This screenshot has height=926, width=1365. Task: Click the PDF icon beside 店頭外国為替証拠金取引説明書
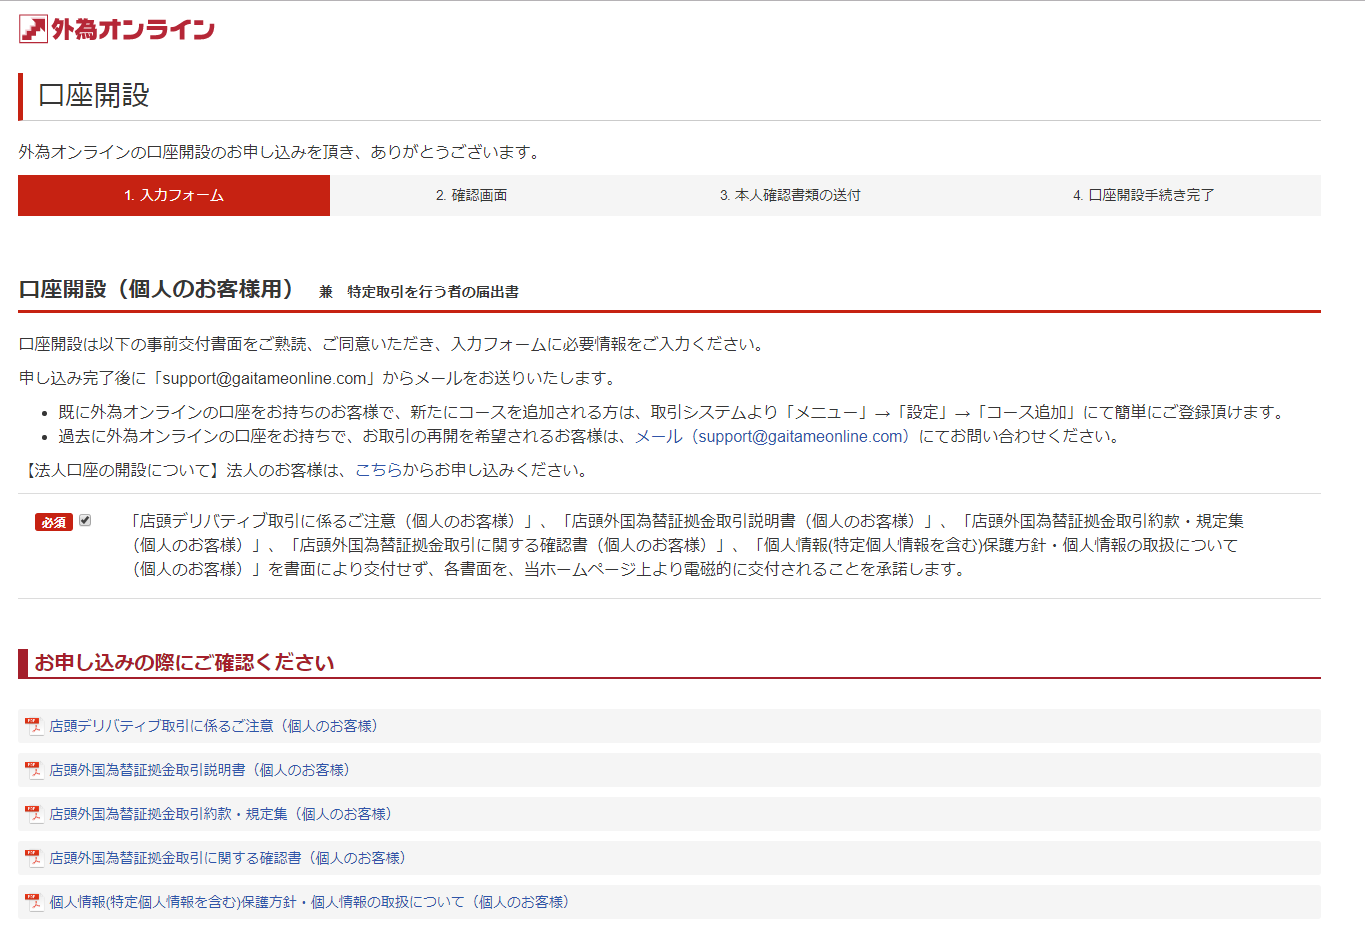[x=33, y=770]
